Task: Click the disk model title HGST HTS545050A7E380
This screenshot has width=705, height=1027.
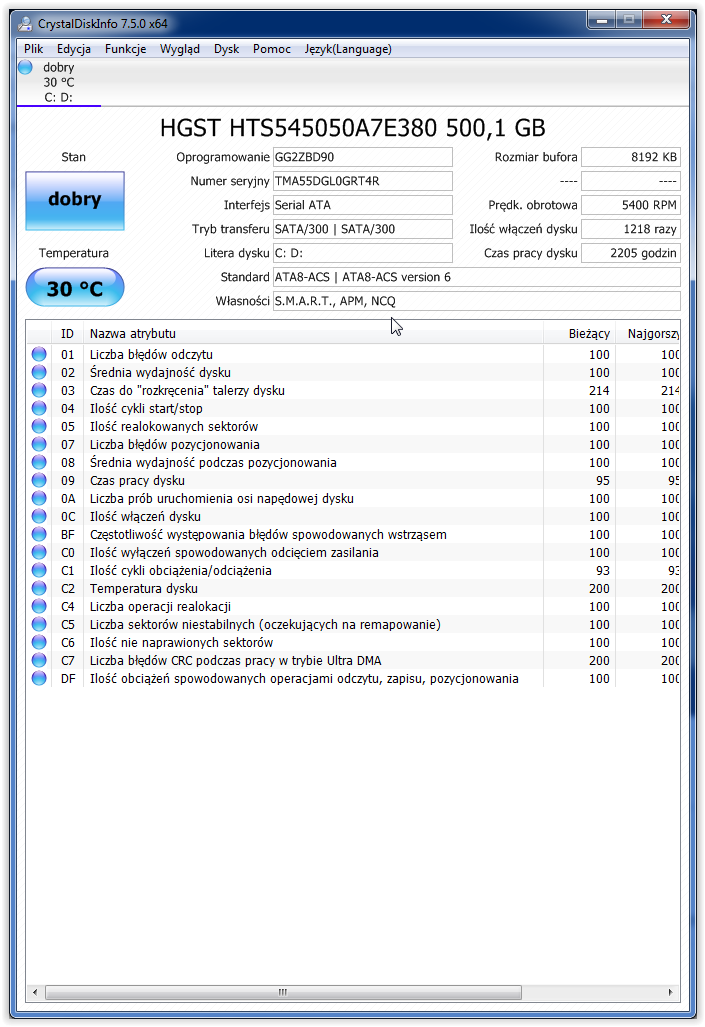Action: [352, 128]
